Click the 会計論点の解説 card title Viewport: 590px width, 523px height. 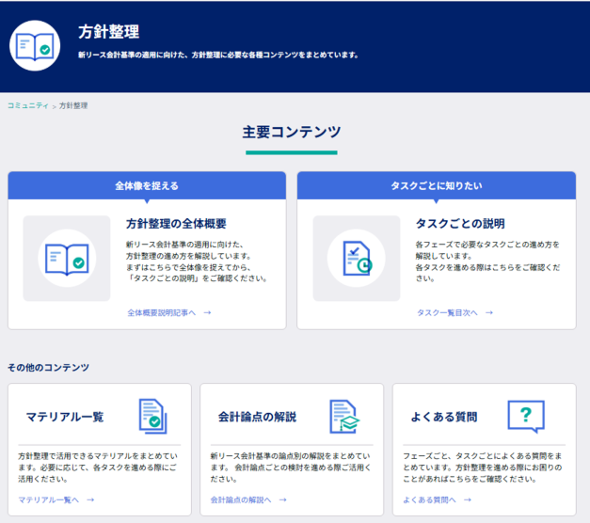[257, 417]
